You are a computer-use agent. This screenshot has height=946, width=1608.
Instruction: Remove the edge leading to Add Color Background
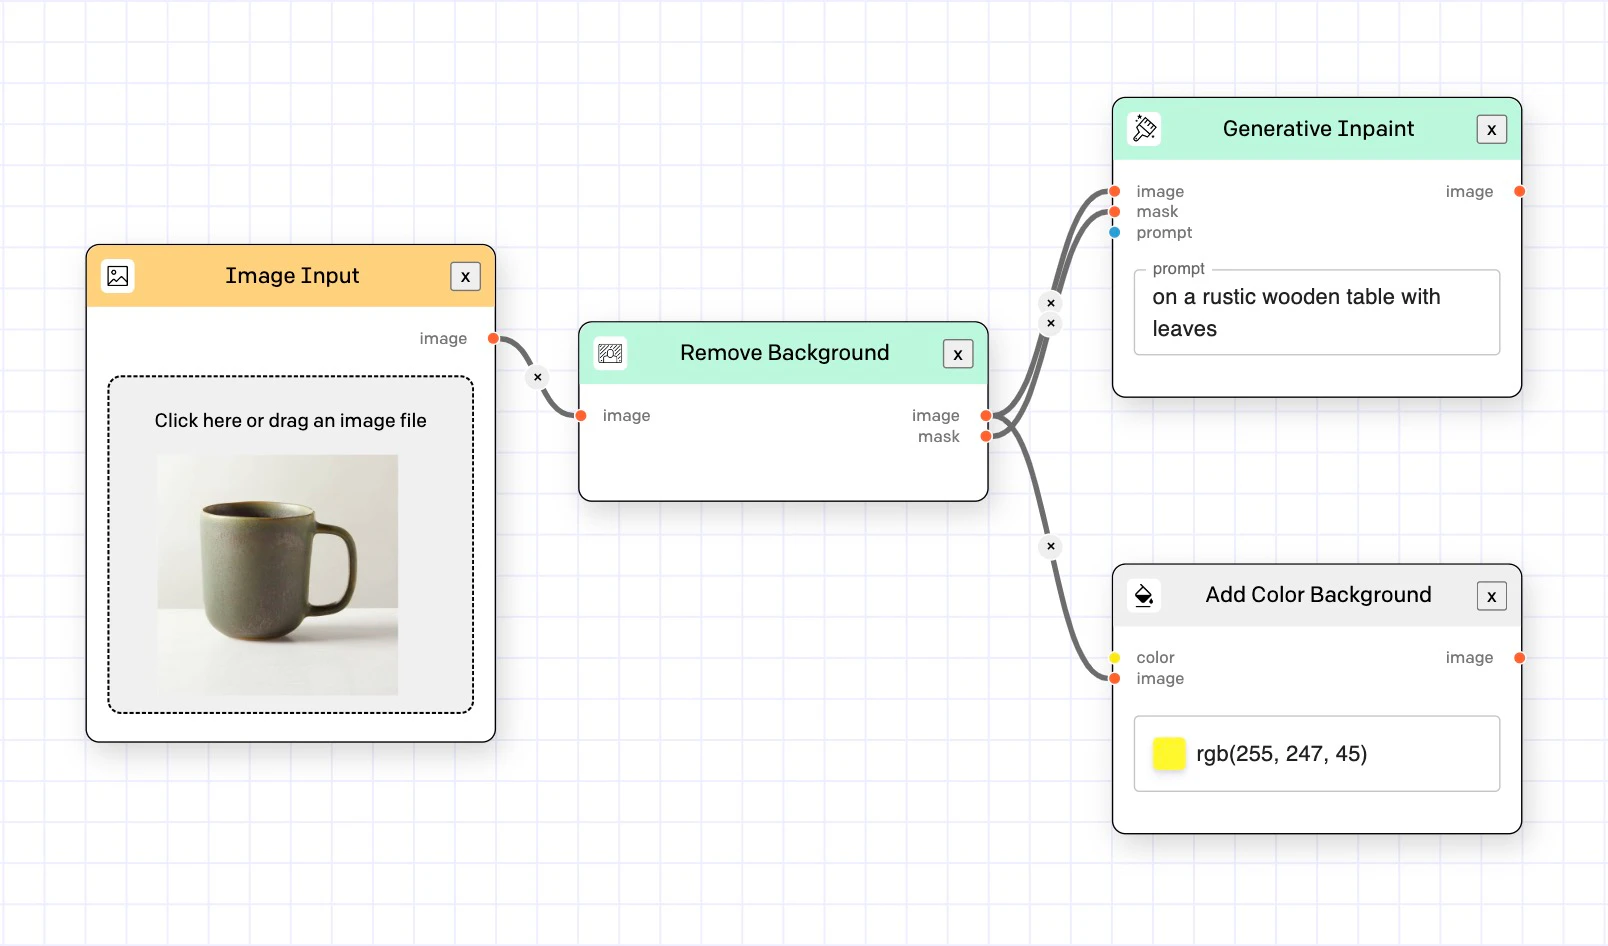tap(1050, 546)
